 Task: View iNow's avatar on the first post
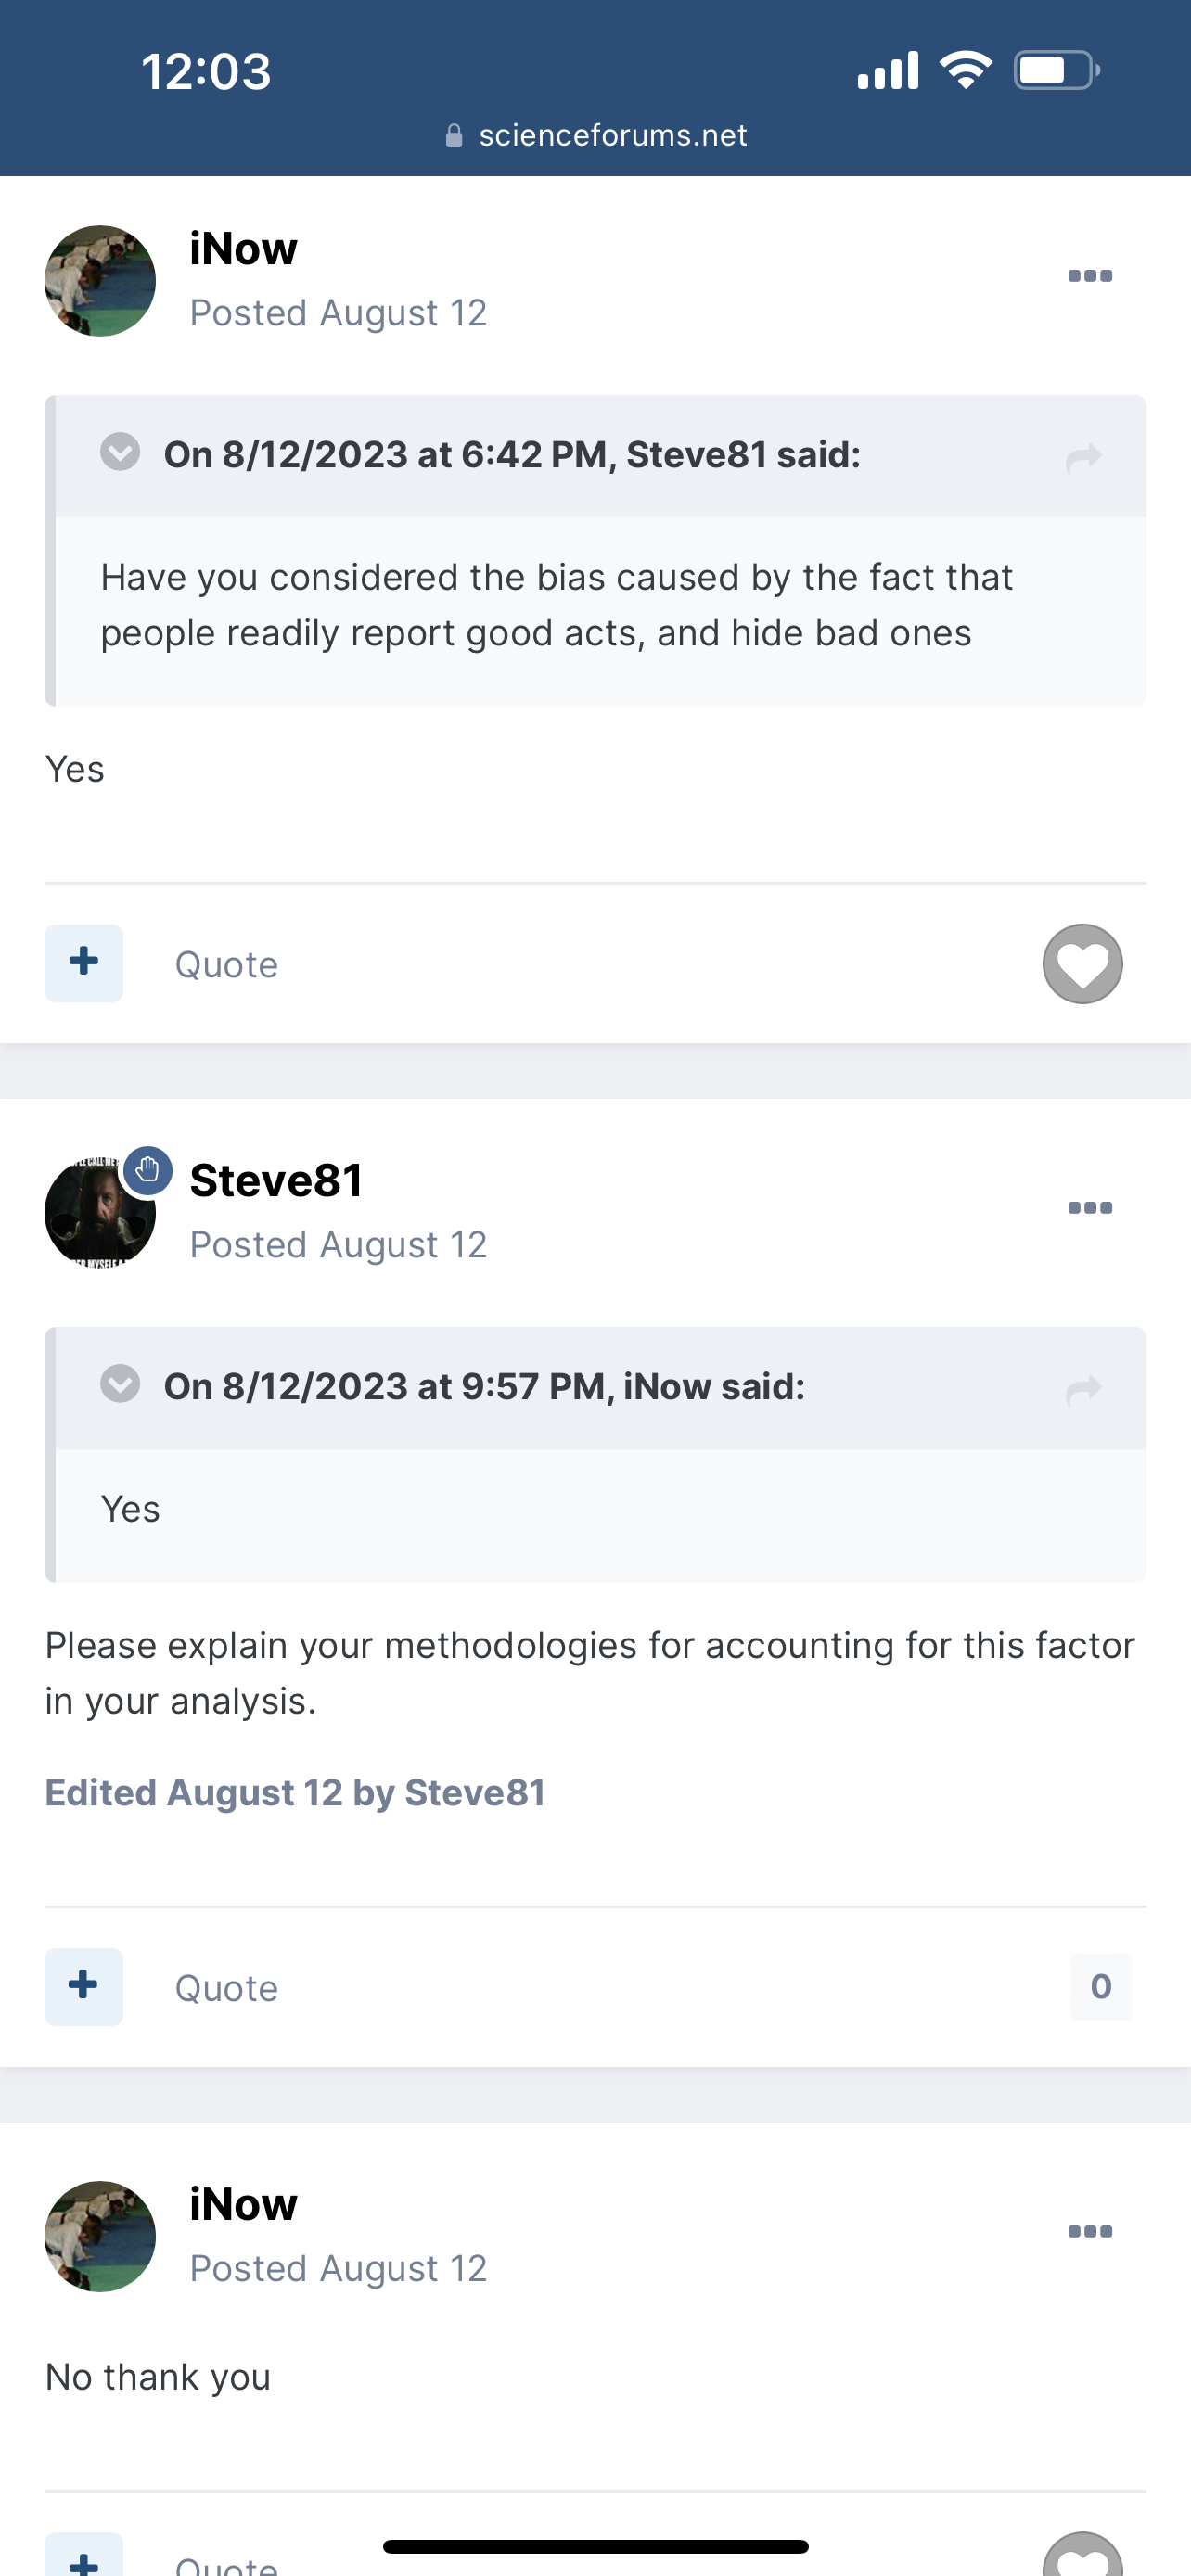click(100, 281)
